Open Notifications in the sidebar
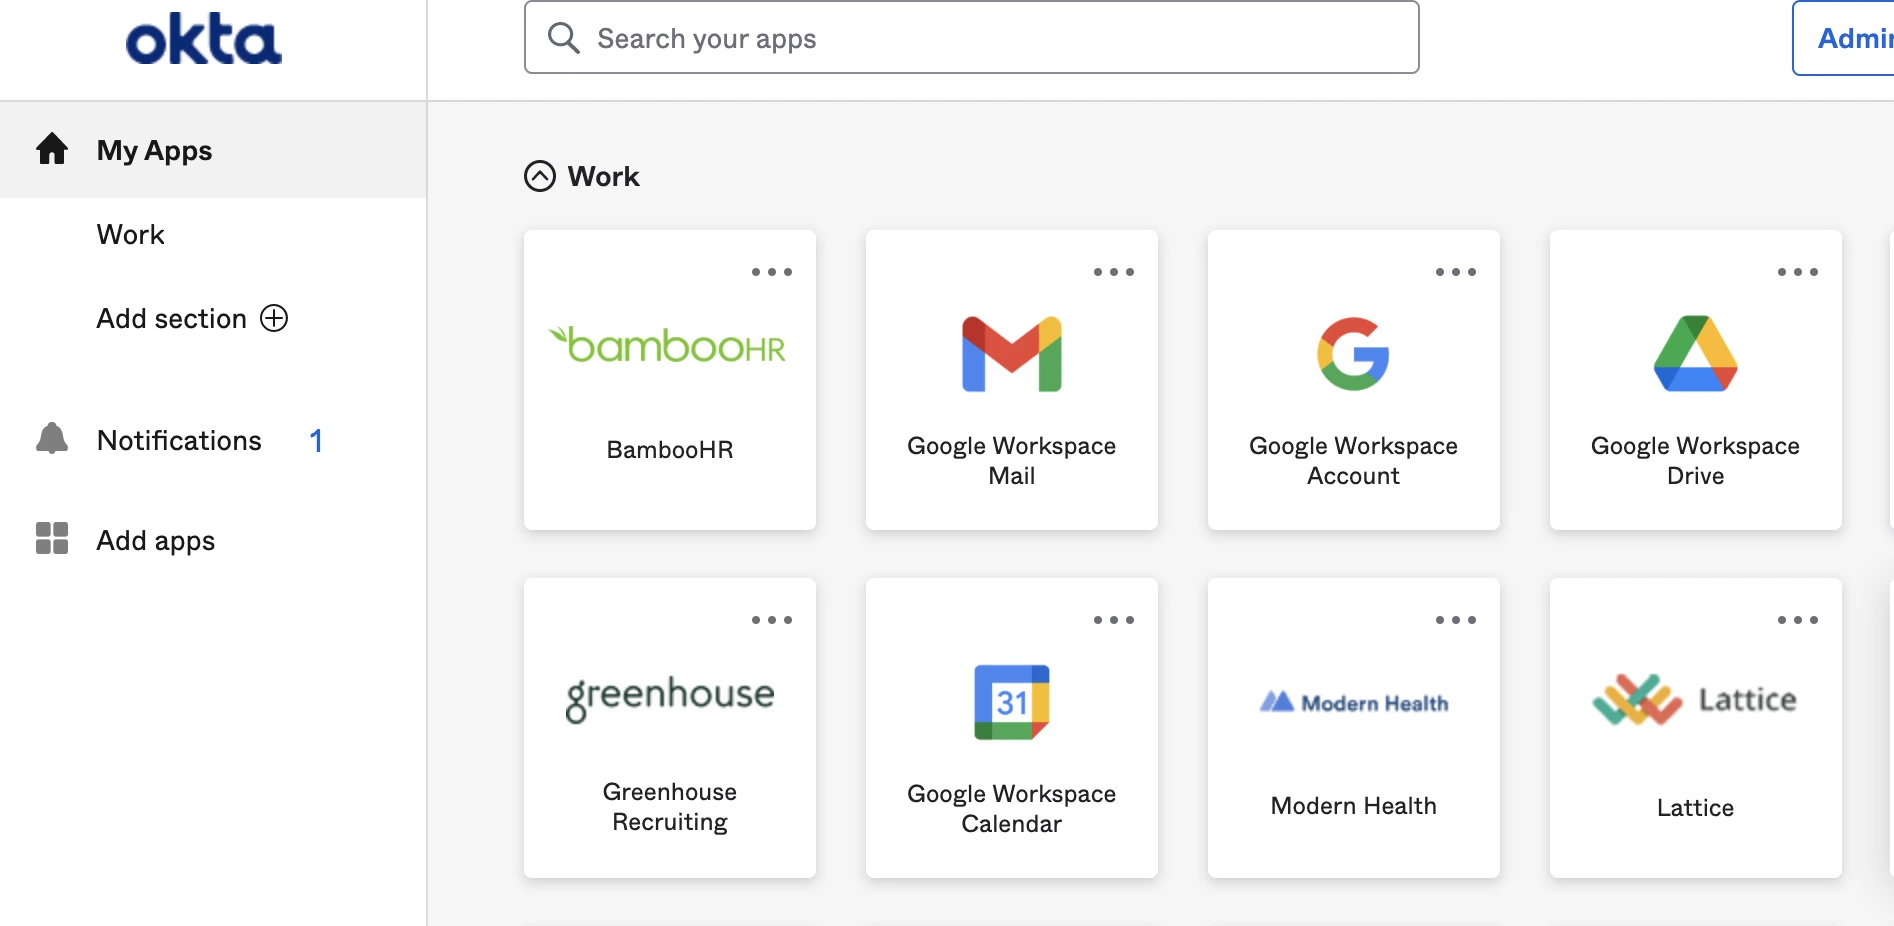 (x=179, y=440)
